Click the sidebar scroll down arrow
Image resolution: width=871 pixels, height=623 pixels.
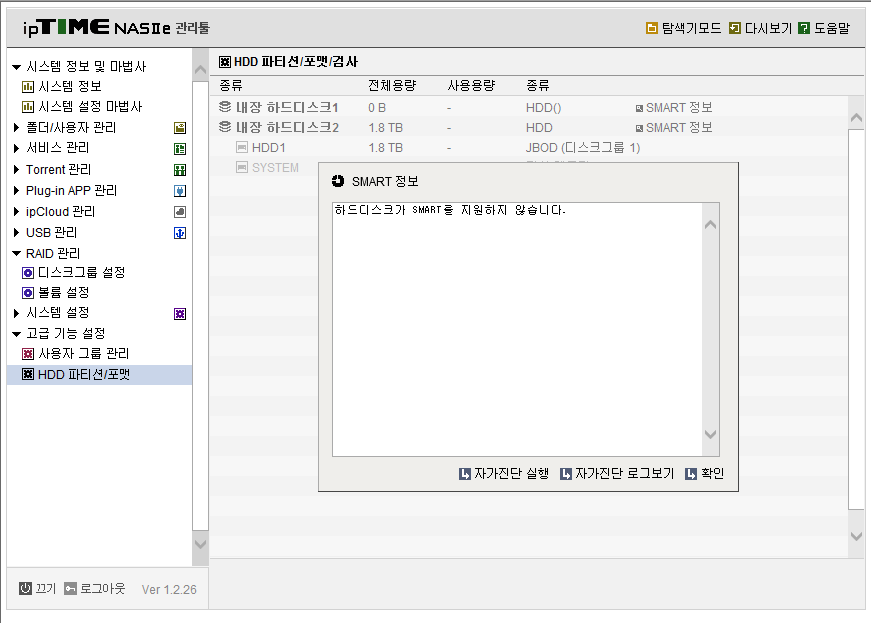pyautogui.click(x=201, y=544)
